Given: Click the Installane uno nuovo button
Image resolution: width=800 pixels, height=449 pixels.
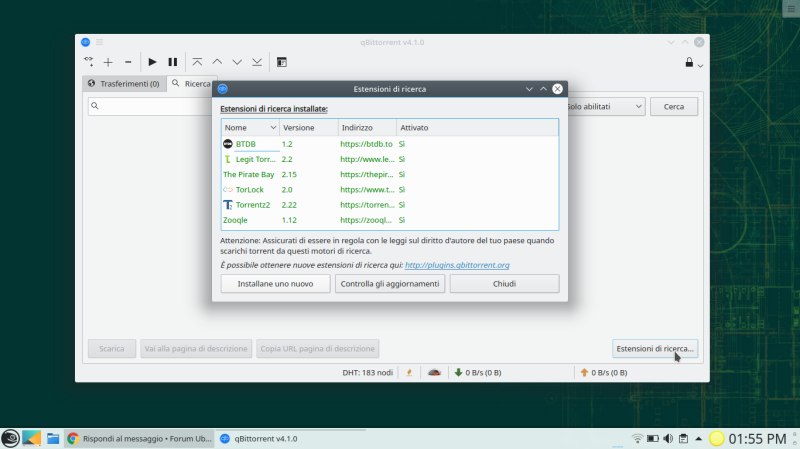Looking at the screenshot, I should 276,284.
